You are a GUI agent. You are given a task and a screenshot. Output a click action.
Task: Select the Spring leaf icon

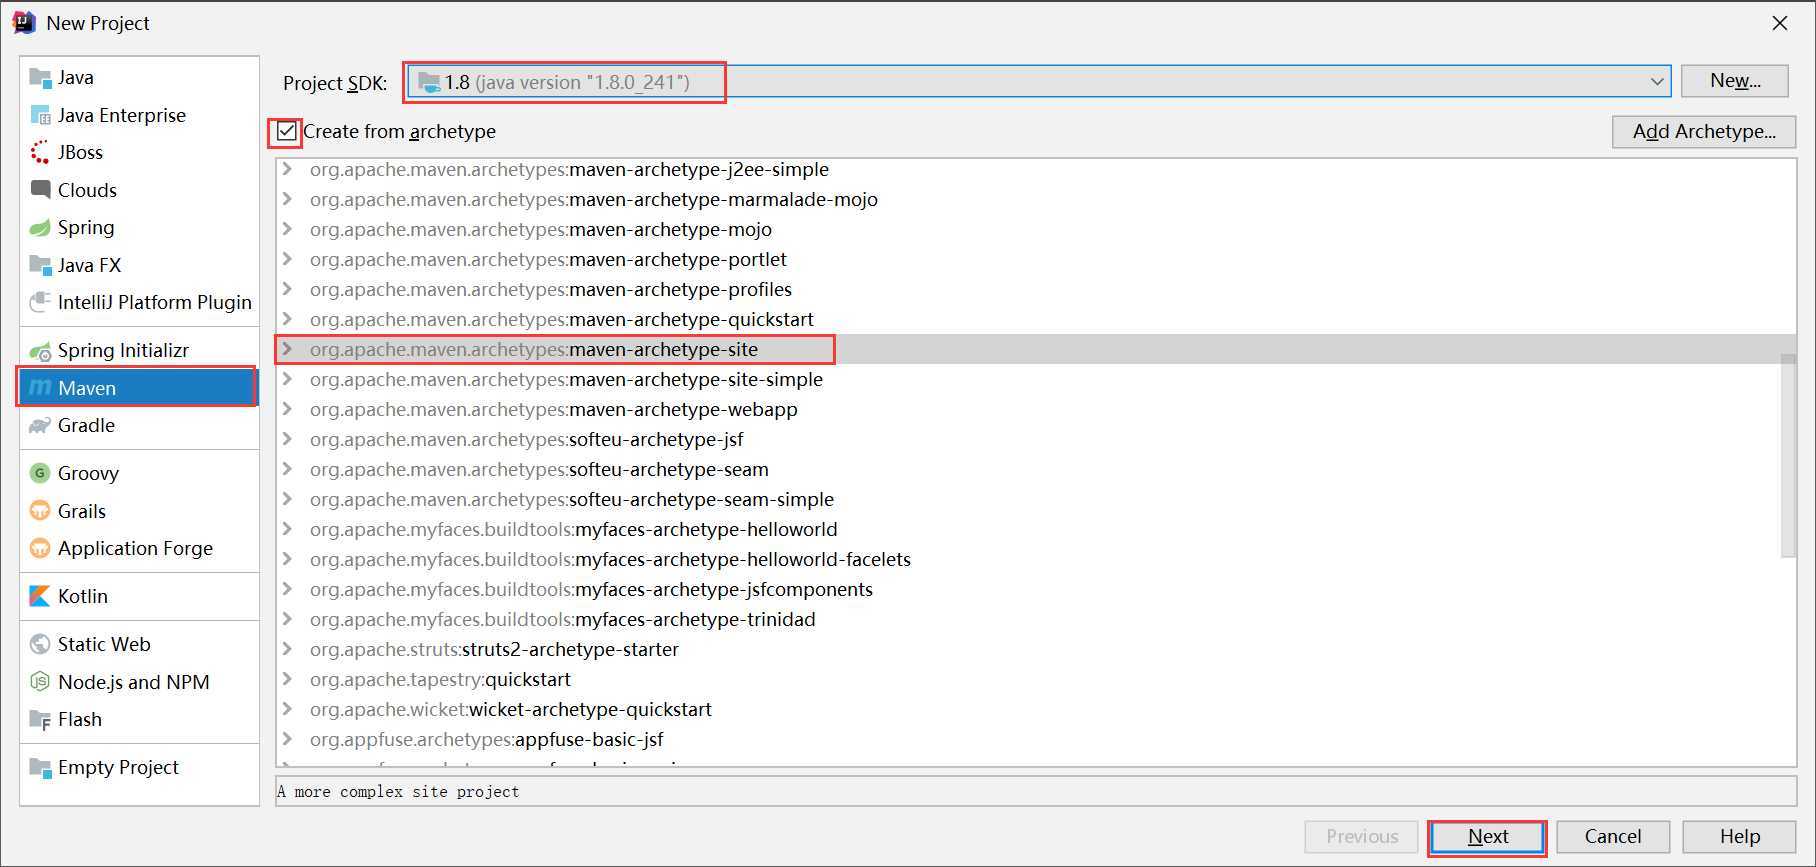pyautogui.click(x=40, y=227)
